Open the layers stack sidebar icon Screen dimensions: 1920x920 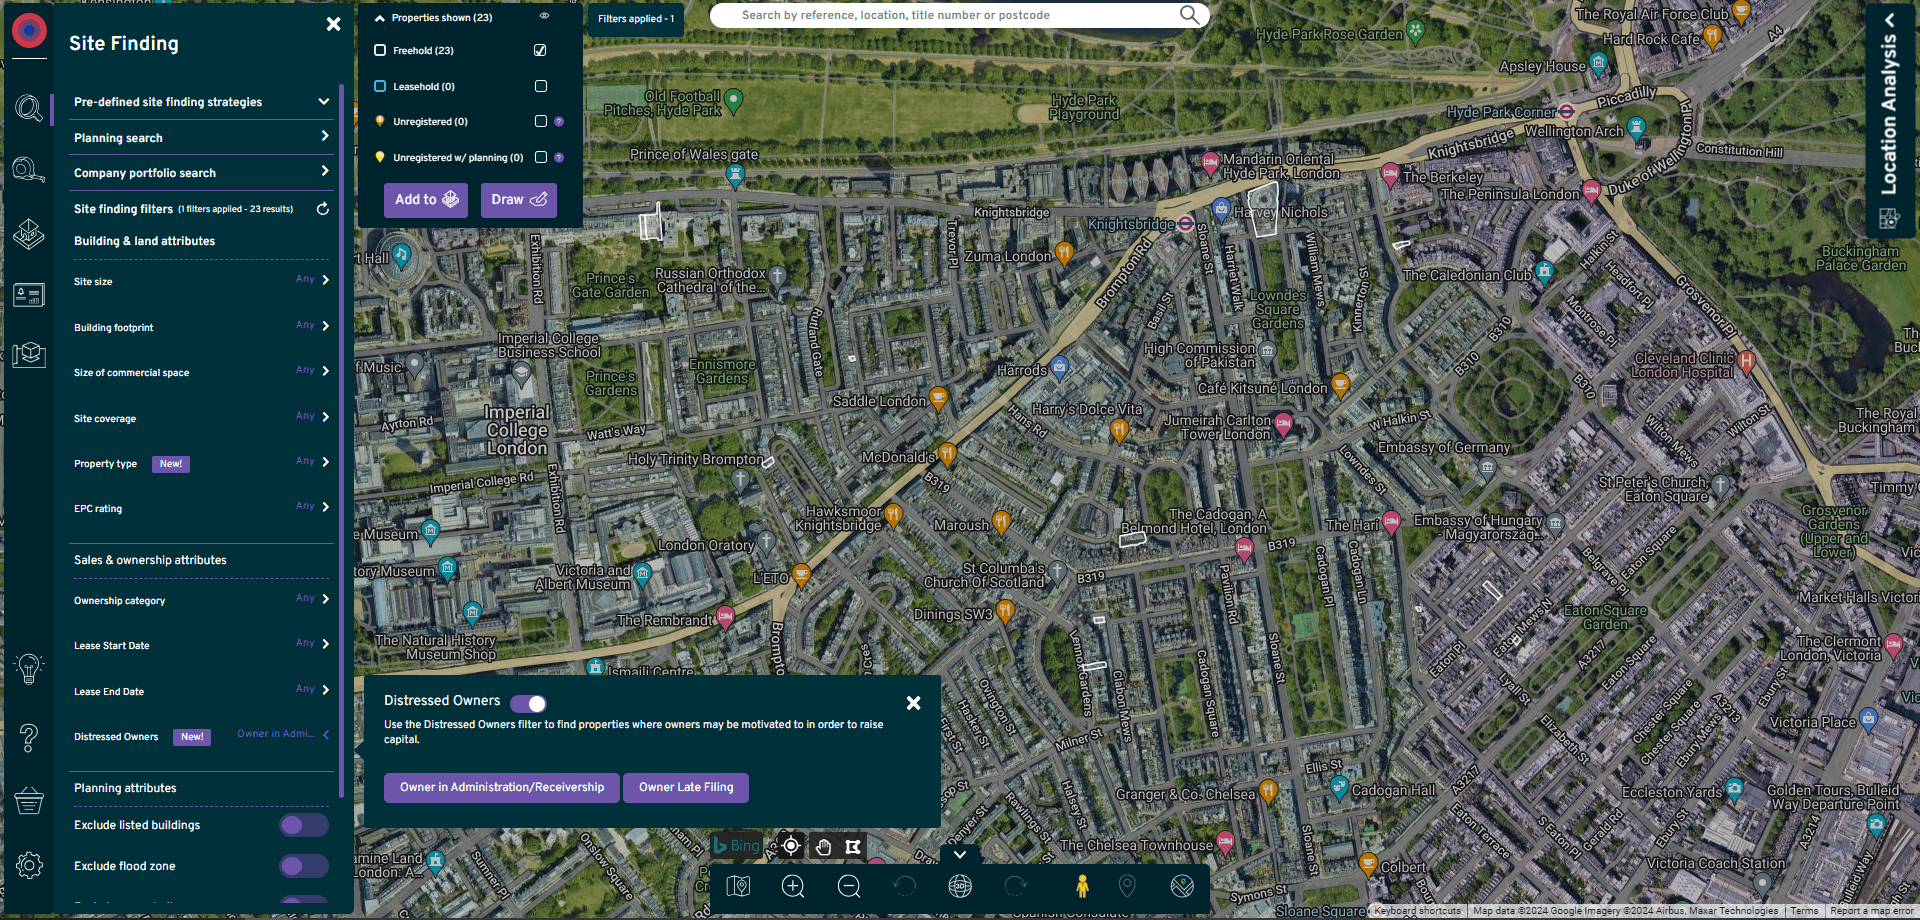(29, 234)
